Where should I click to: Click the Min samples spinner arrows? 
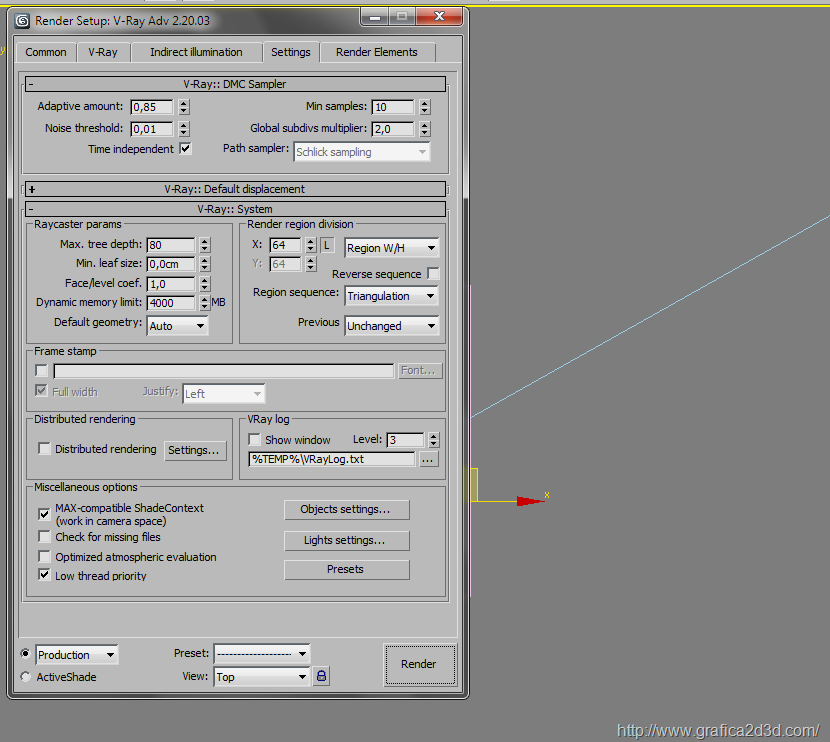[425, 107]
